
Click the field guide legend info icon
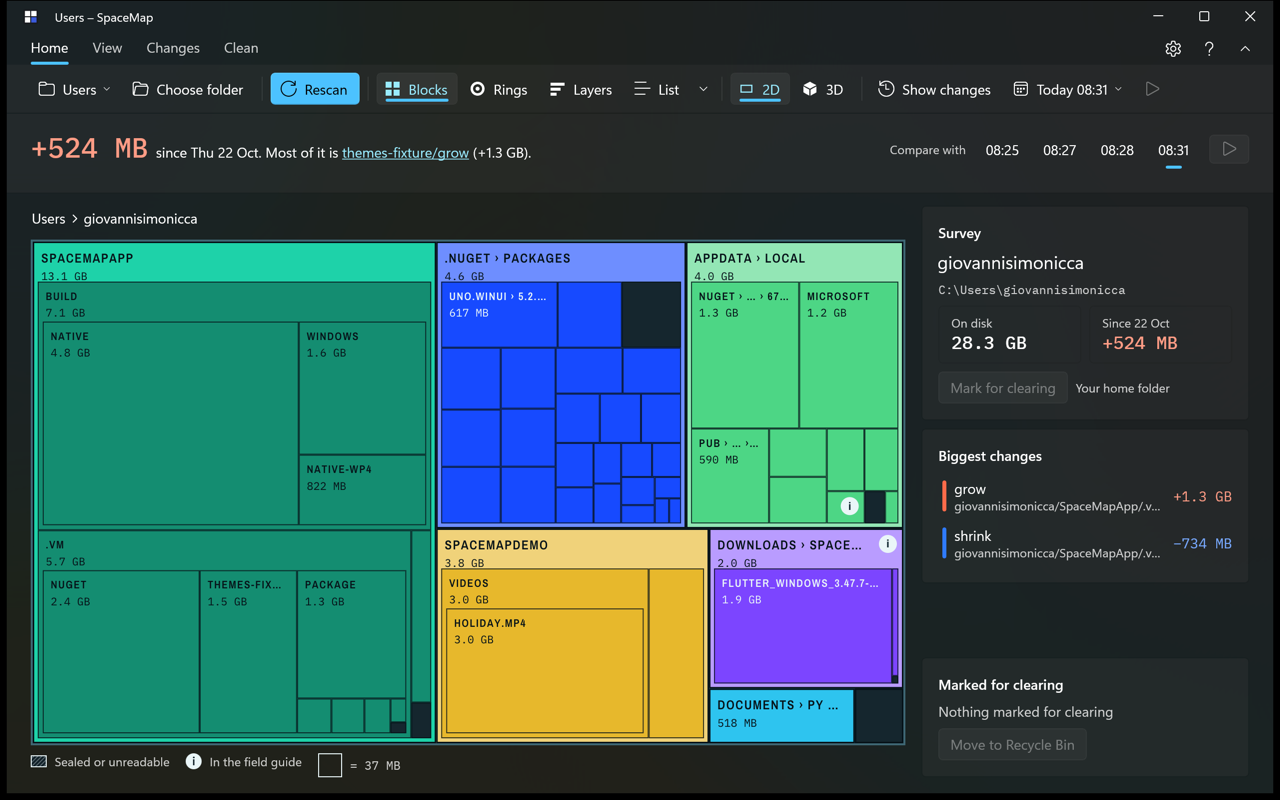click(x=193, y=762)
